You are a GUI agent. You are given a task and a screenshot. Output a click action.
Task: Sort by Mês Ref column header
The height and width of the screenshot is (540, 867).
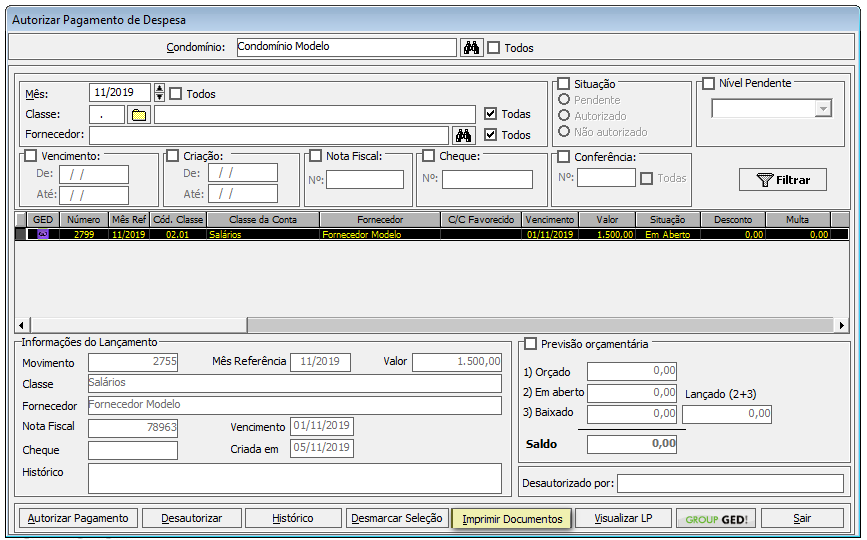129,219
